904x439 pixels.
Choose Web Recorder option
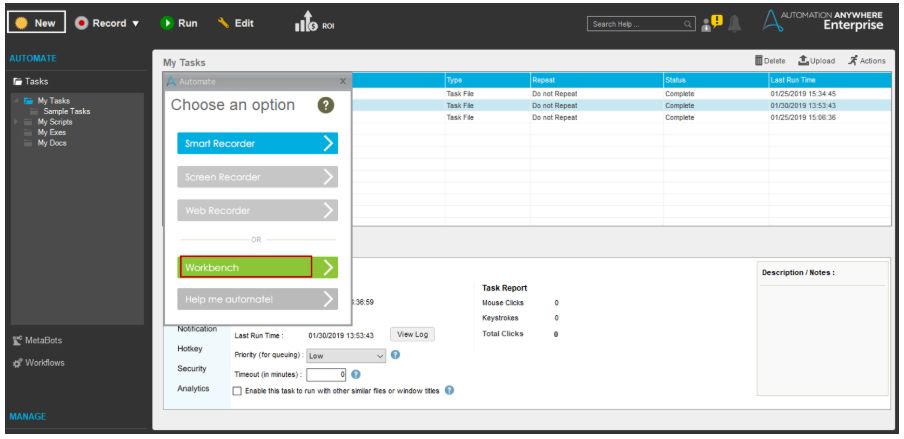pyautogui.click(x=257, y=211)
